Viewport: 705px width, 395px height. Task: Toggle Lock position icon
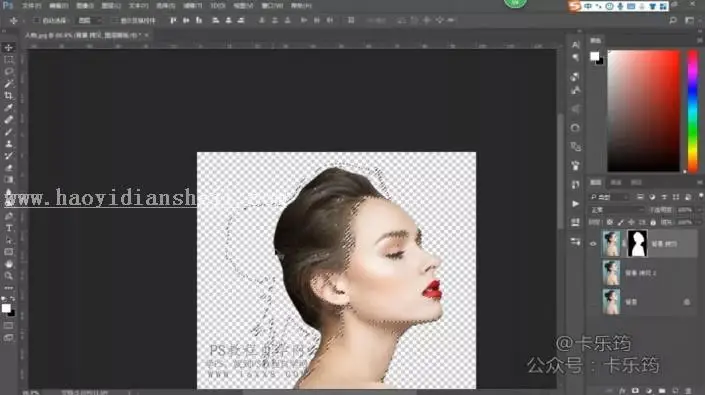point(631,222)
